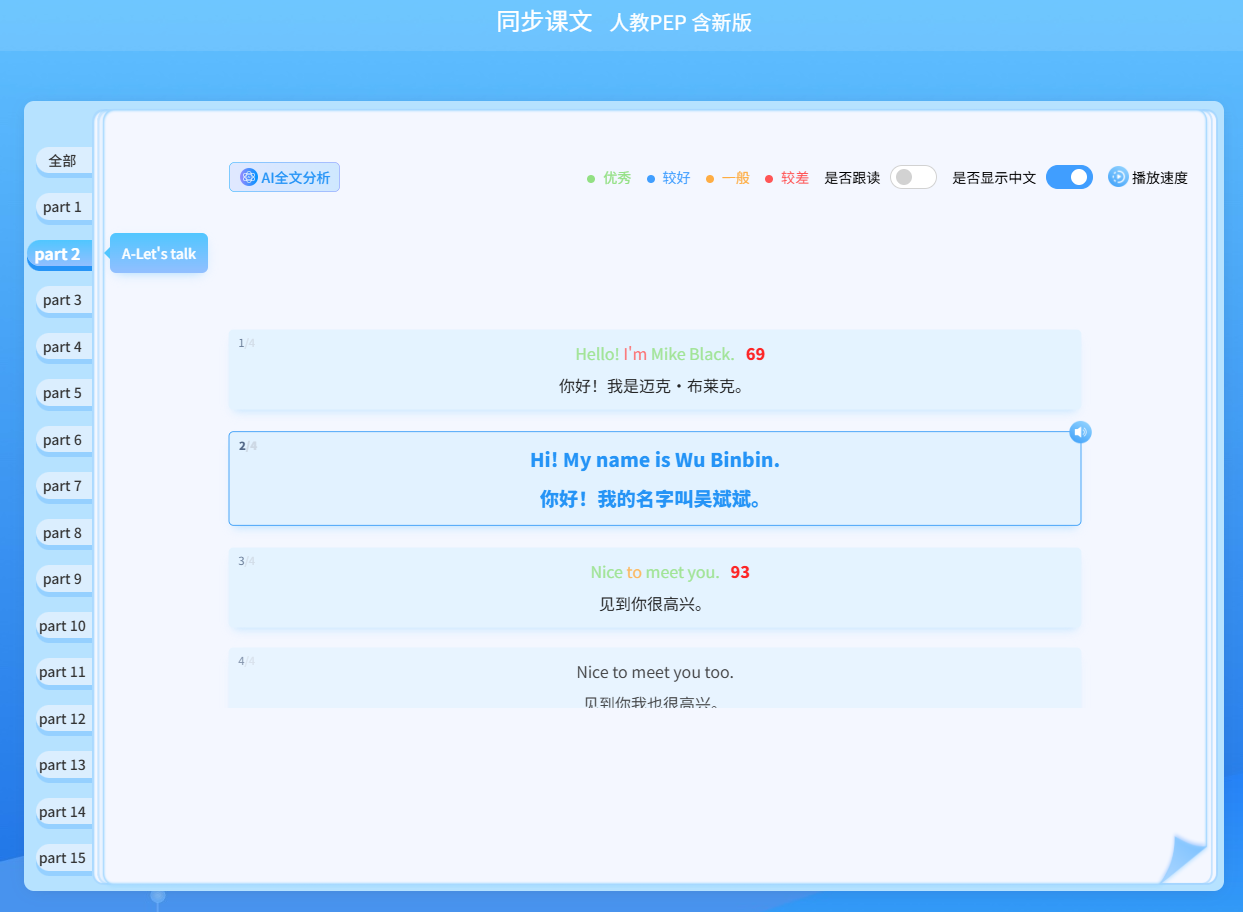Select sentence "Nice to meet you."
Screen dimensions: 1243x912
coord(655,572)
